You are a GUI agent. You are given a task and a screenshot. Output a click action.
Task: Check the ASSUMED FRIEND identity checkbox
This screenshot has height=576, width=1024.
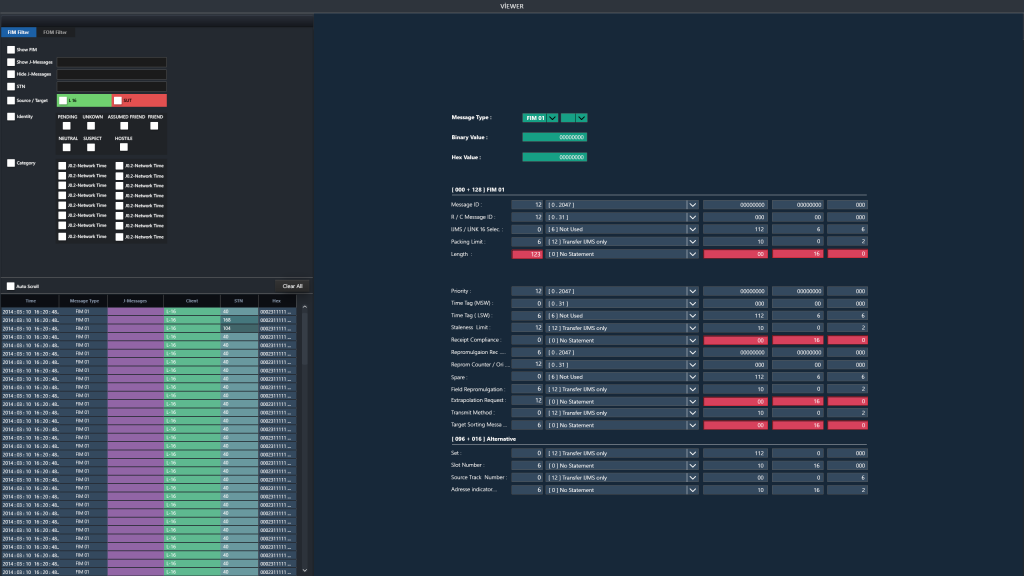click(x=122, y=126)
